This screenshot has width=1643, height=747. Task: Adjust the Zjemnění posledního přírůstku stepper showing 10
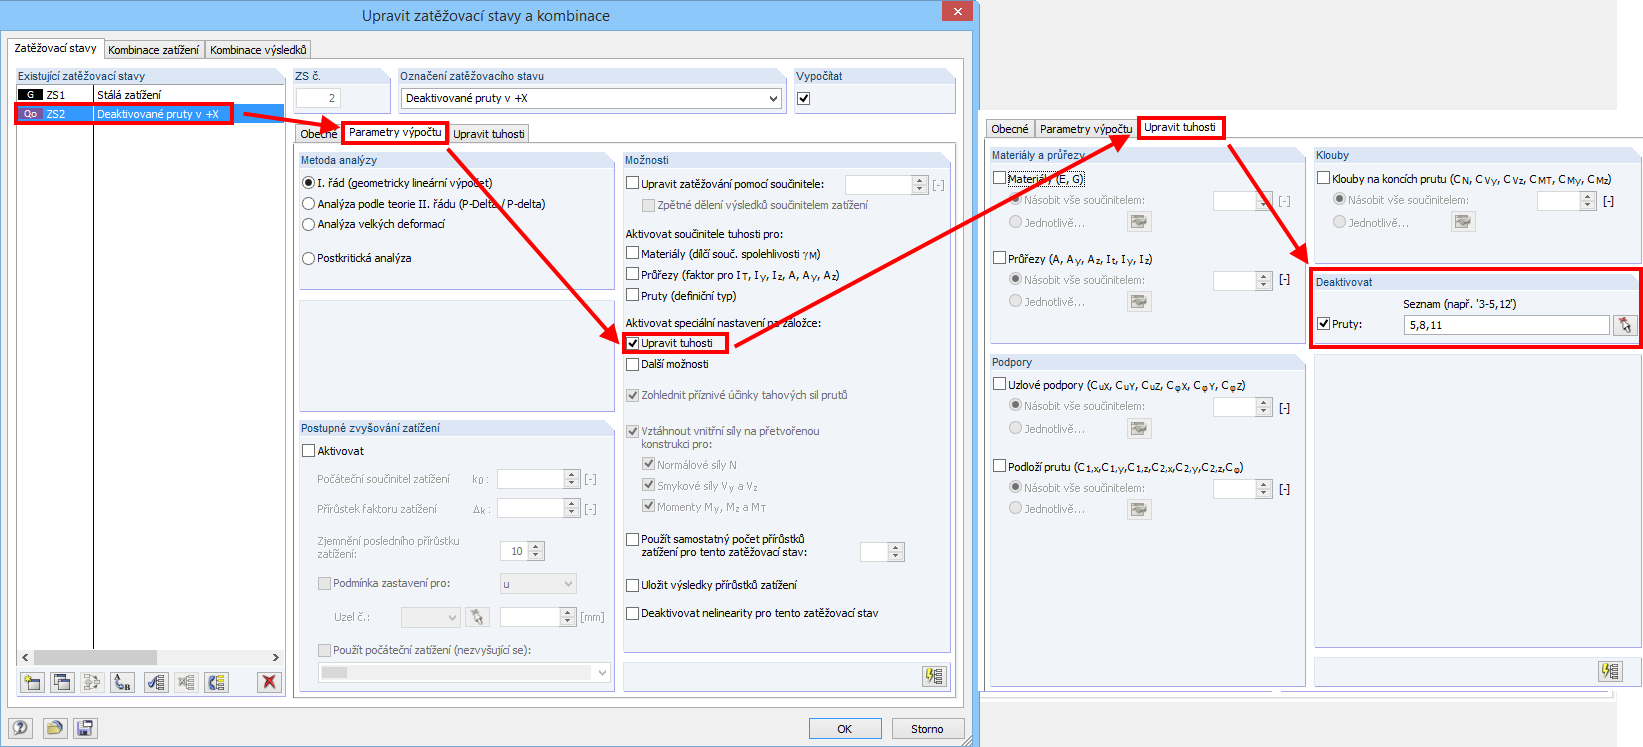click(x=536, y=551)
